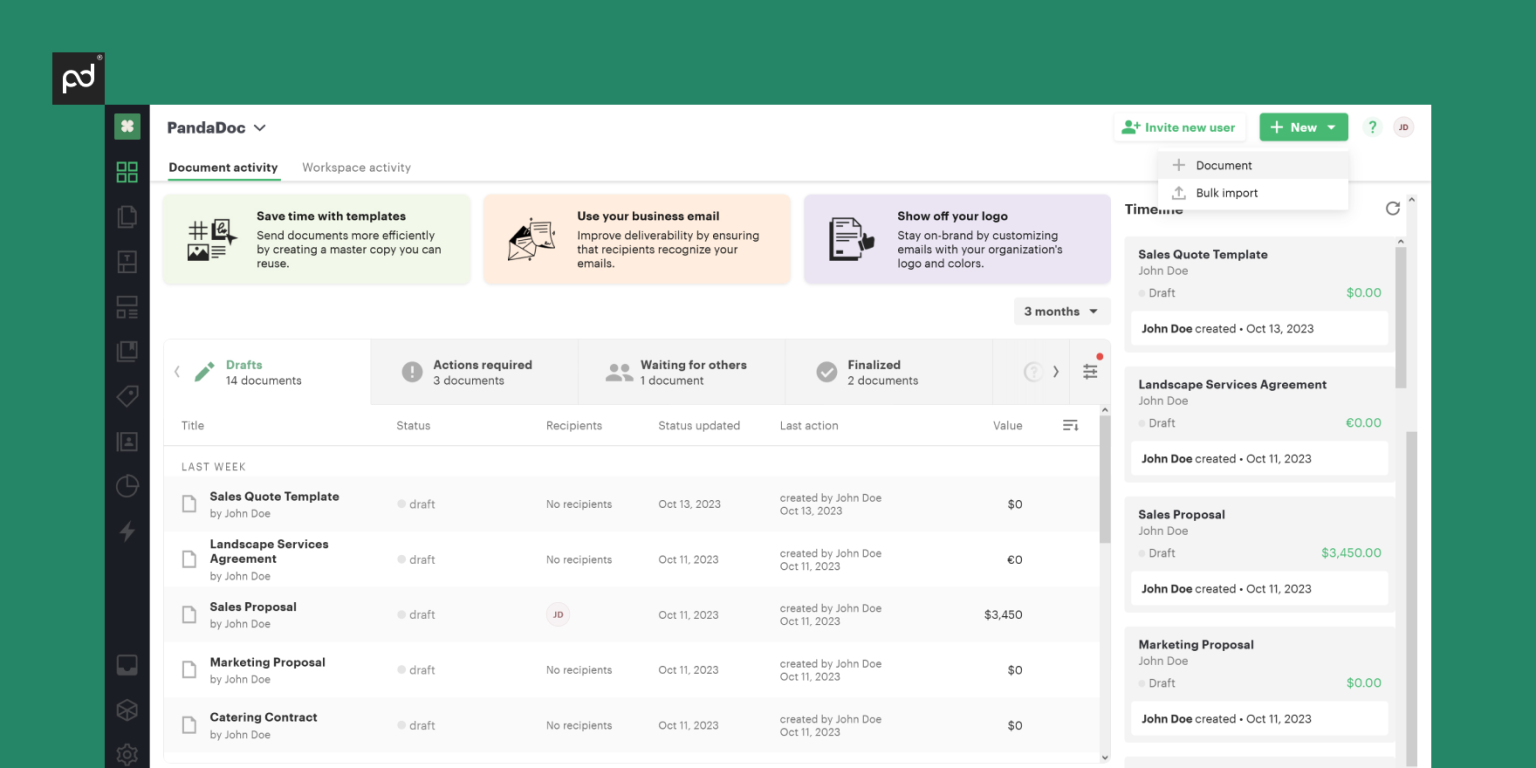Refresh the Timeline panel
The width and height of the screenshot is (1536, 768).
[x=1392, y=209]
